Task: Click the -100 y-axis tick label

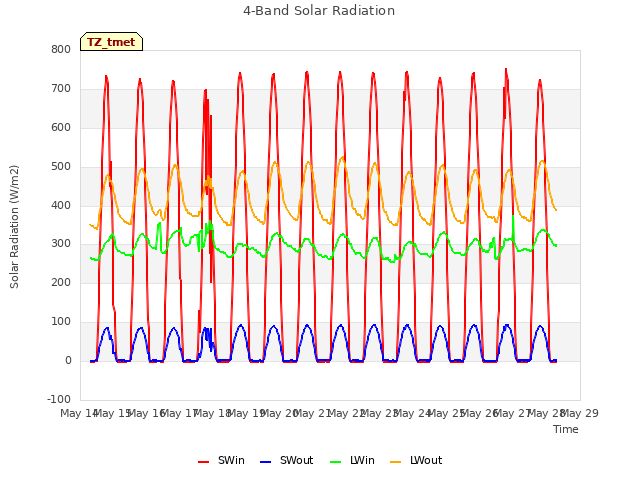Action: (59, 399)
